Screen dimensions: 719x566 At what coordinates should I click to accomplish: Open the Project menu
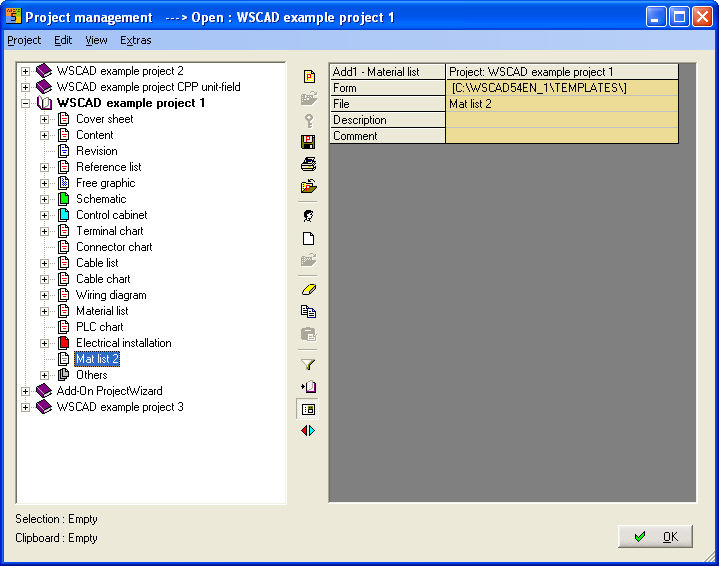tap(24, 40)
